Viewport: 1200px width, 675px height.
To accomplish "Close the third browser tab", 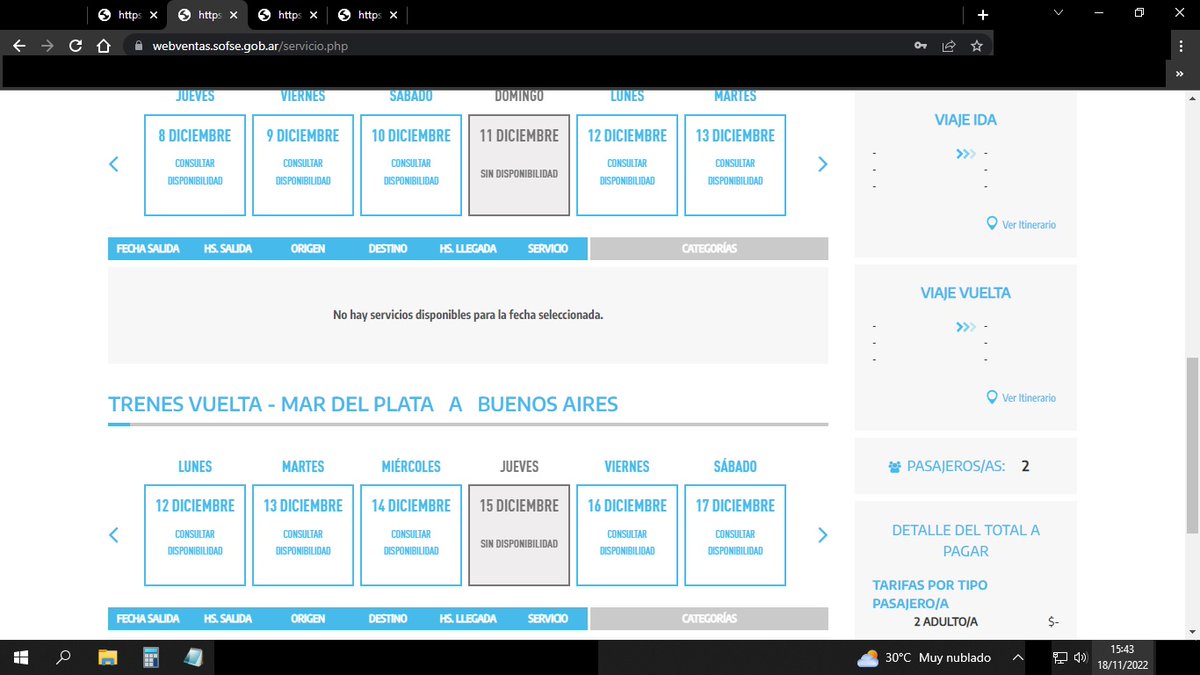I will (x=314, y=15).
